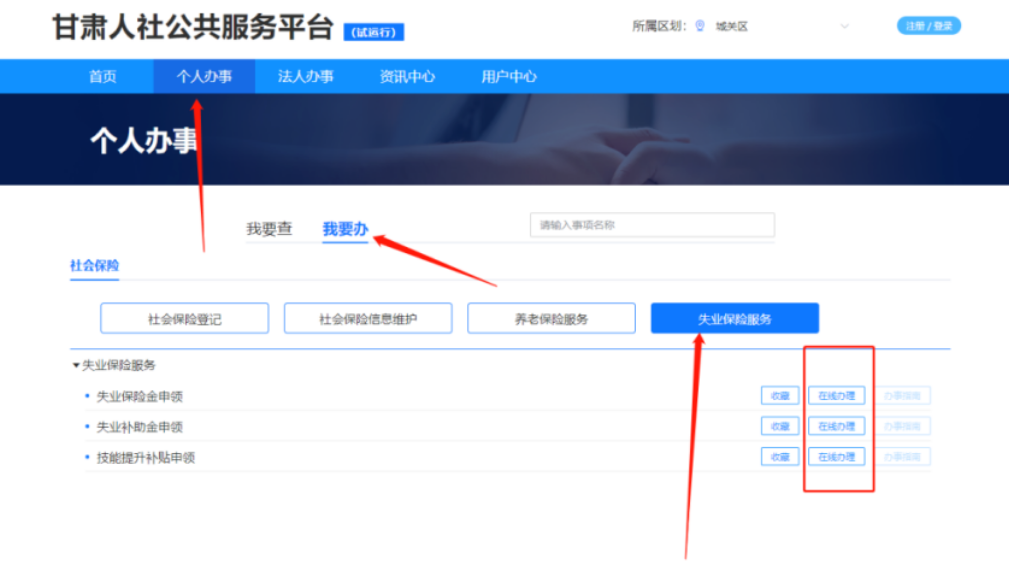
Task: Switch to 我要查 tab
Action: point(269,228)
